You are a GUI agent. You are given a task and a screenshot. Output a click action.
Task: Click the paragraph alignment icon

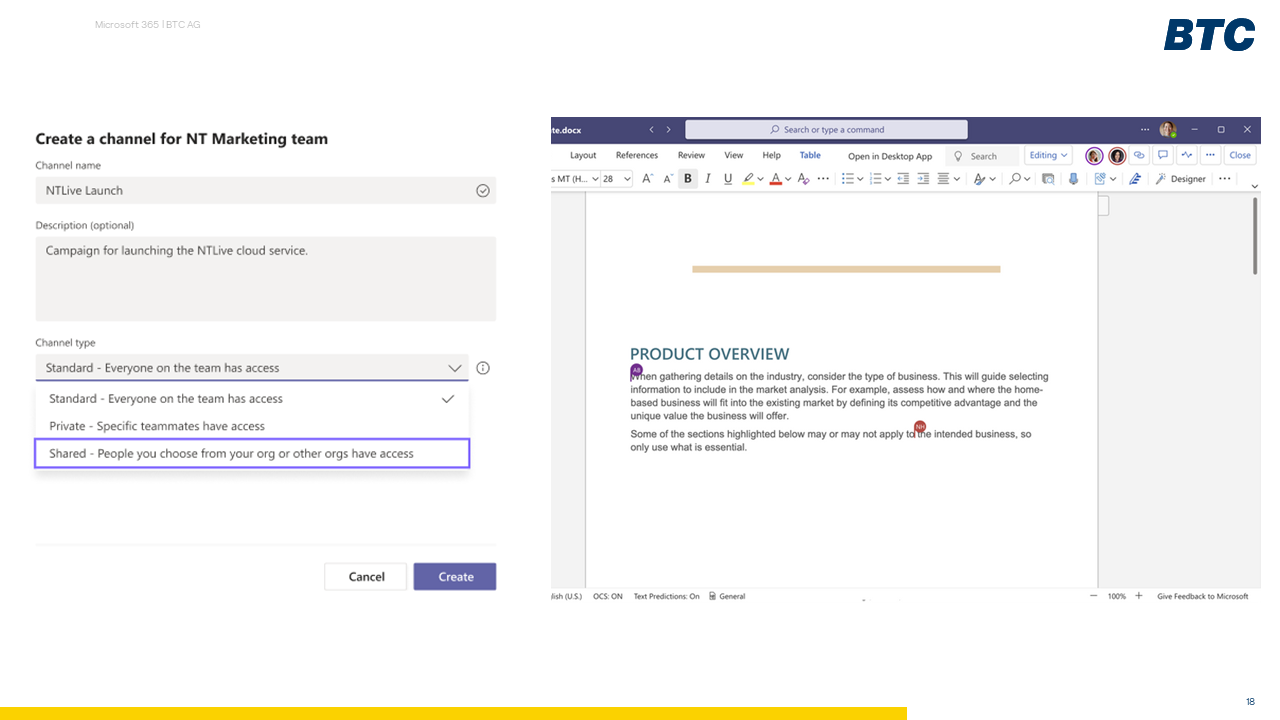click(943, 179)
